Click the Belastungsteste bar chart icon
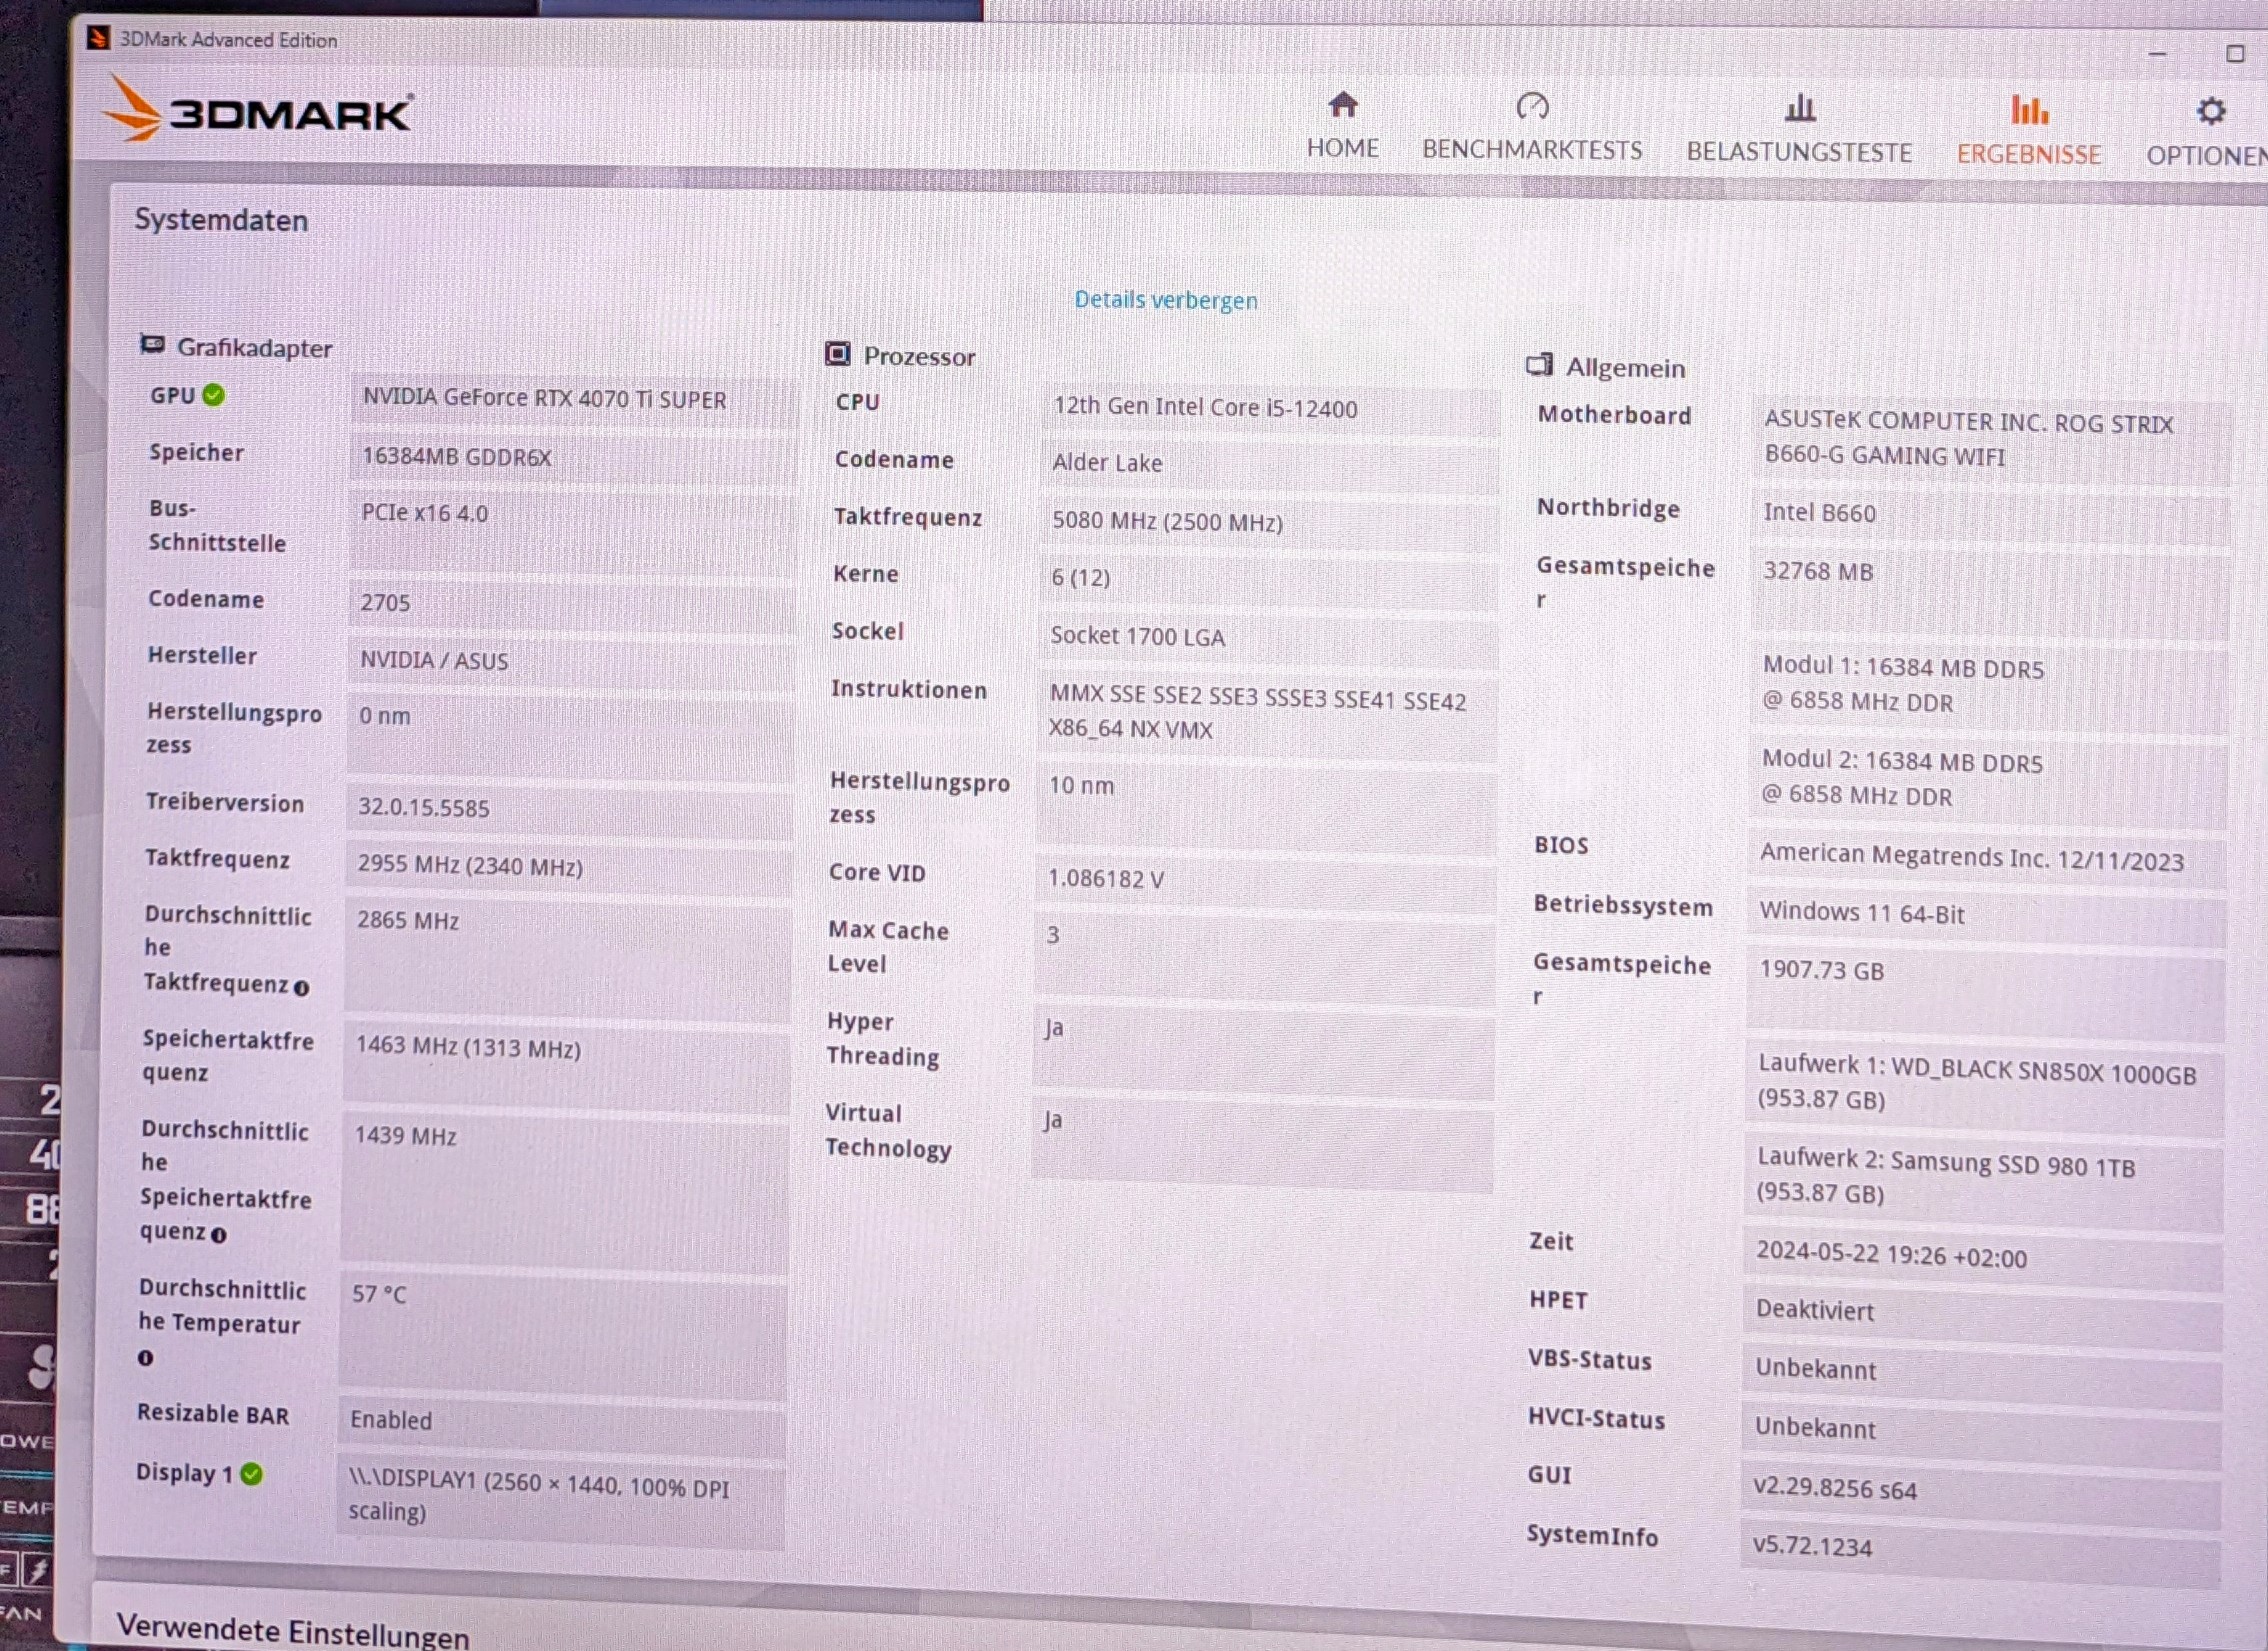Image resolution: width=2268 pixels, height=1651 pixels. 1799,108
